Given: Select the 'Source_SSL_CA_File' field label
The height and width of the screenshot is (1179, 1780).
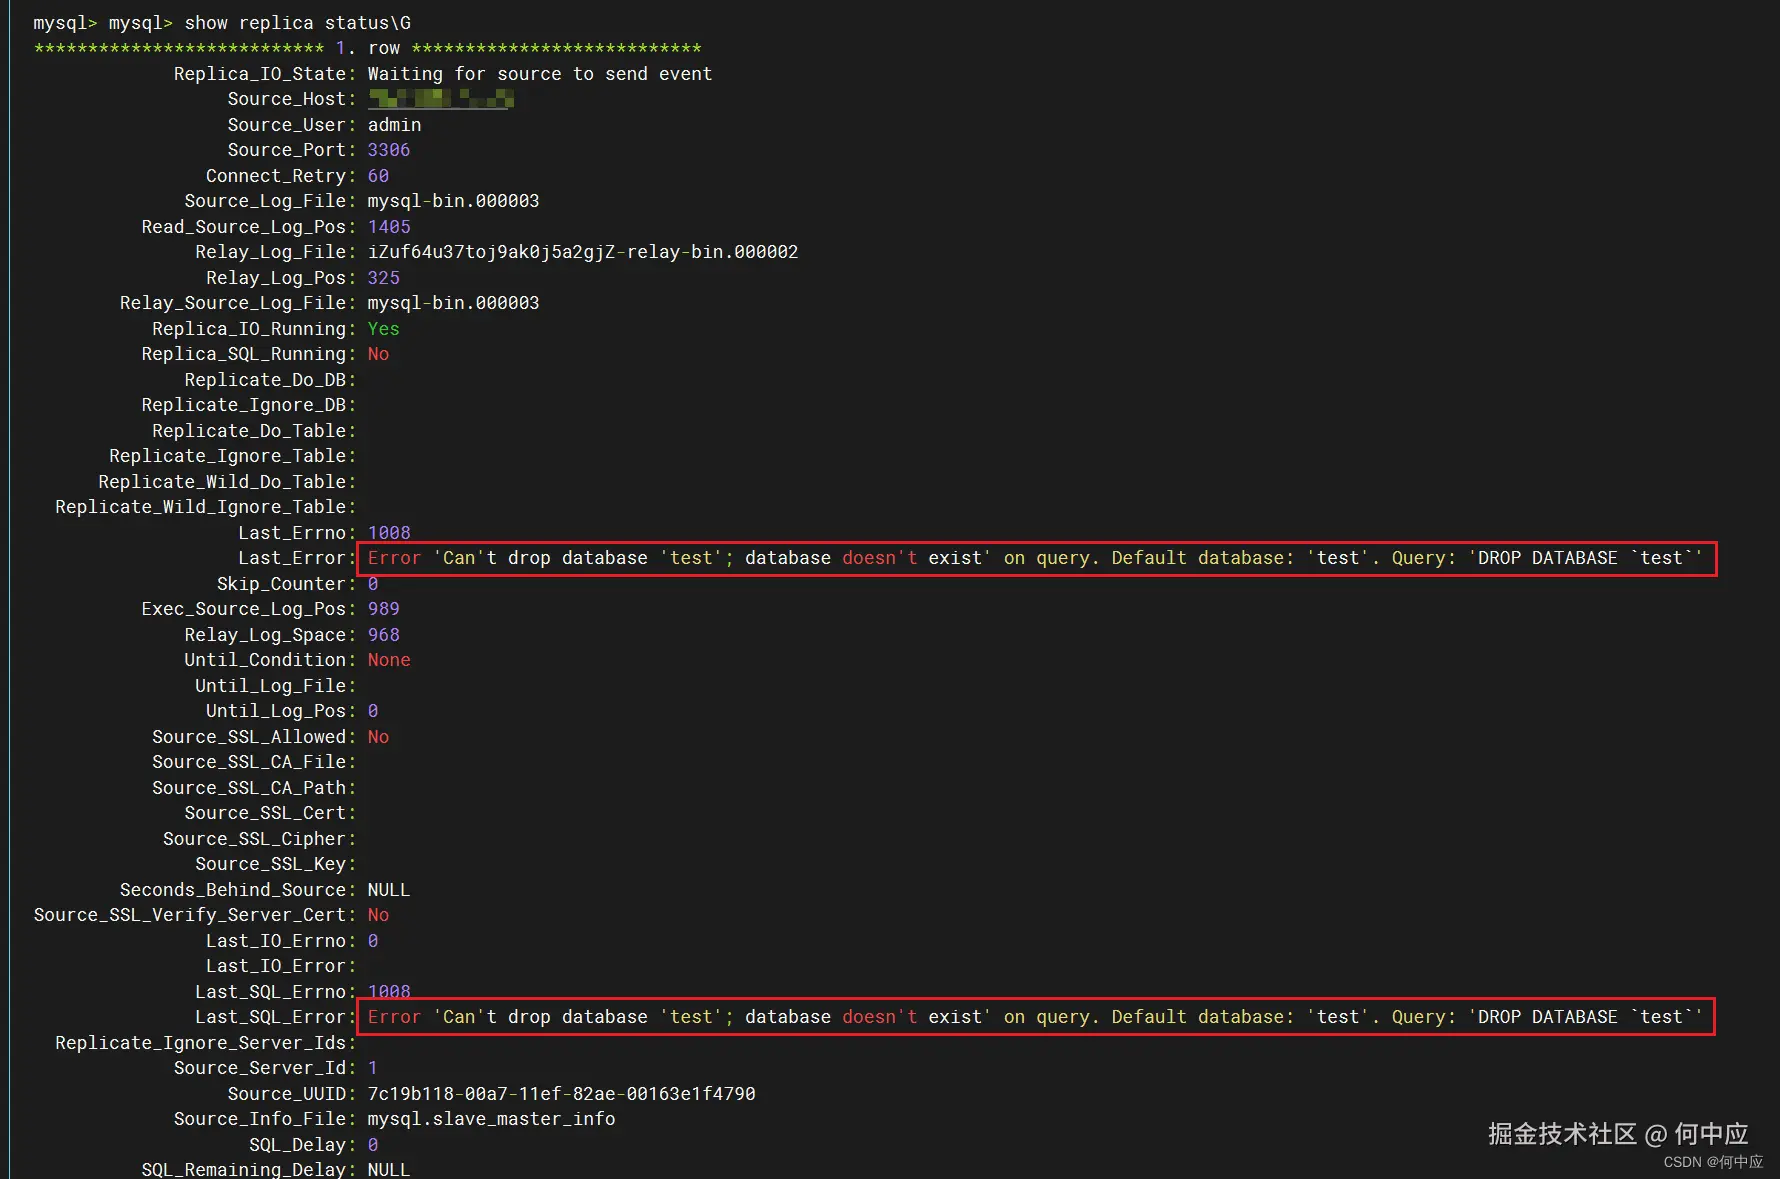Looking at the screenshot, I should [249, 762].
